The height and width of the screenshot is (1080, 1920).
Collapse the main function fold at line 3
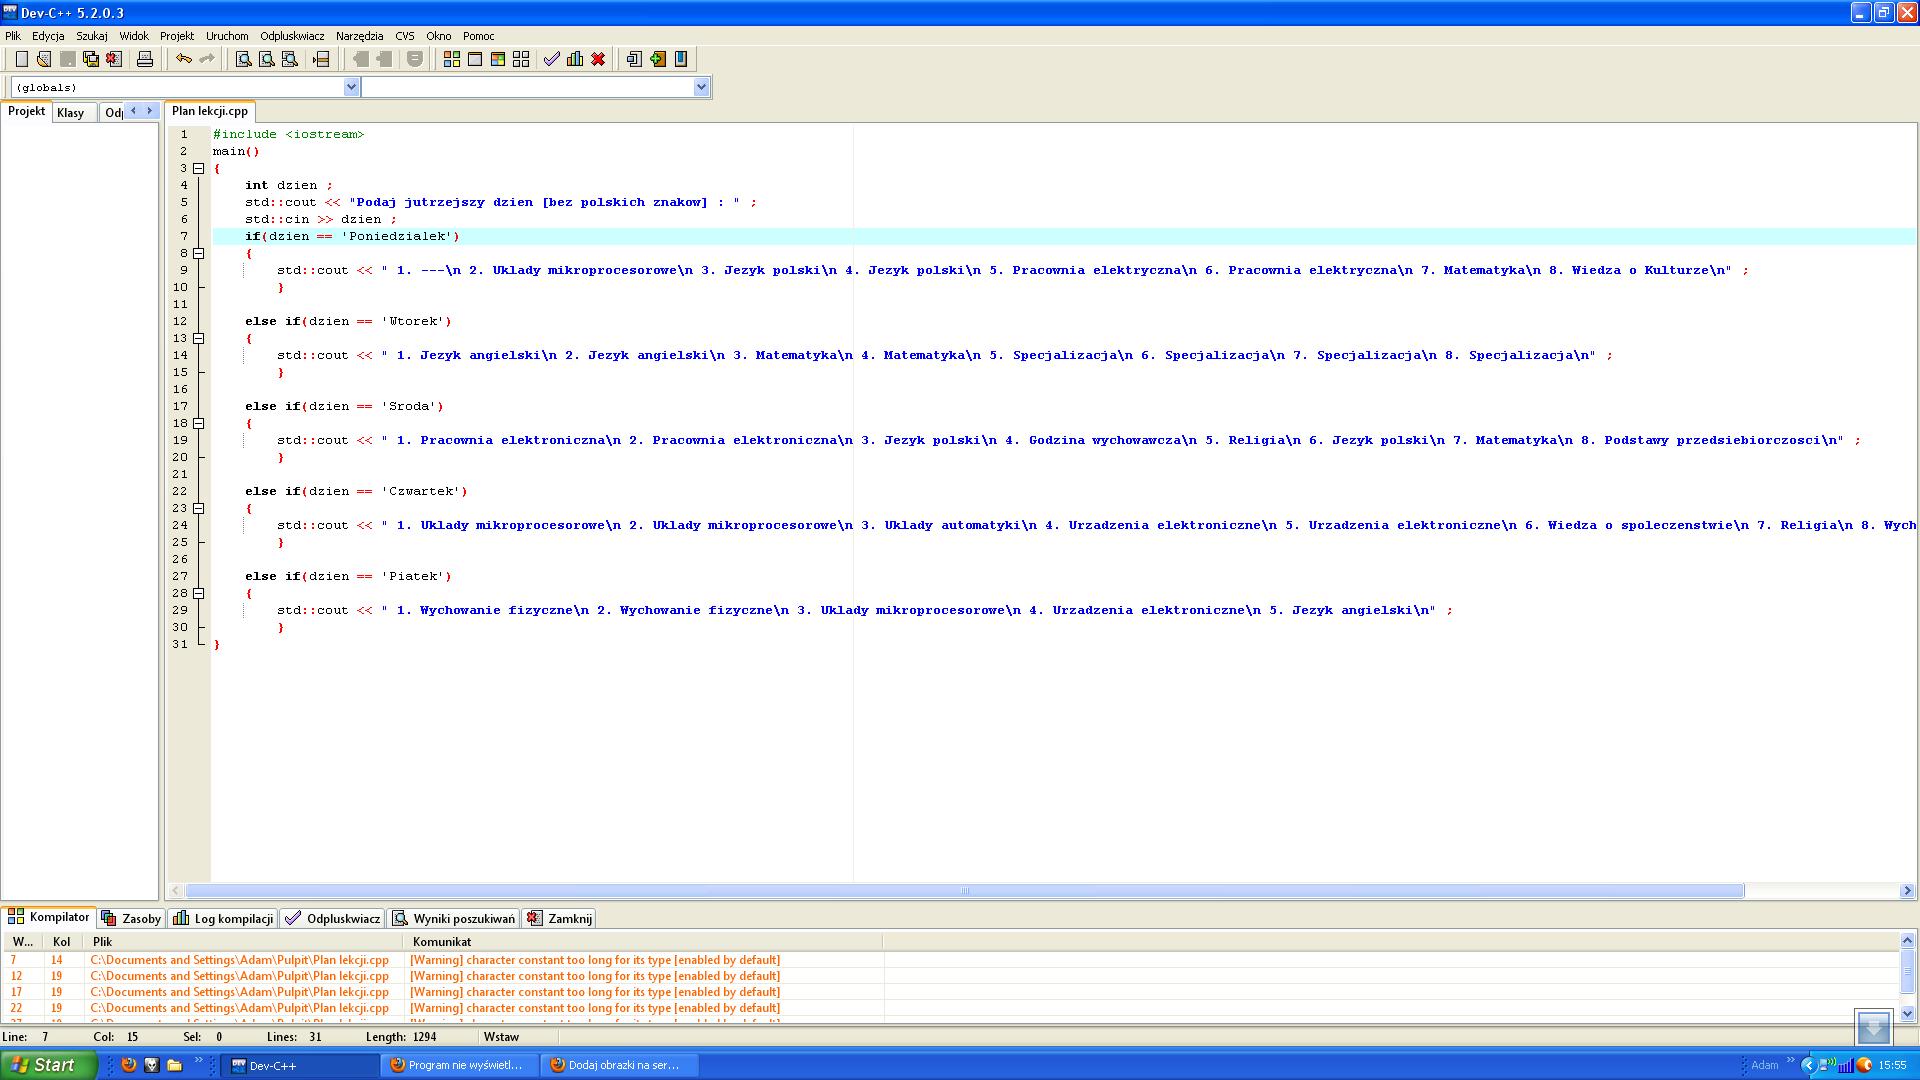(x=199, y=168)
